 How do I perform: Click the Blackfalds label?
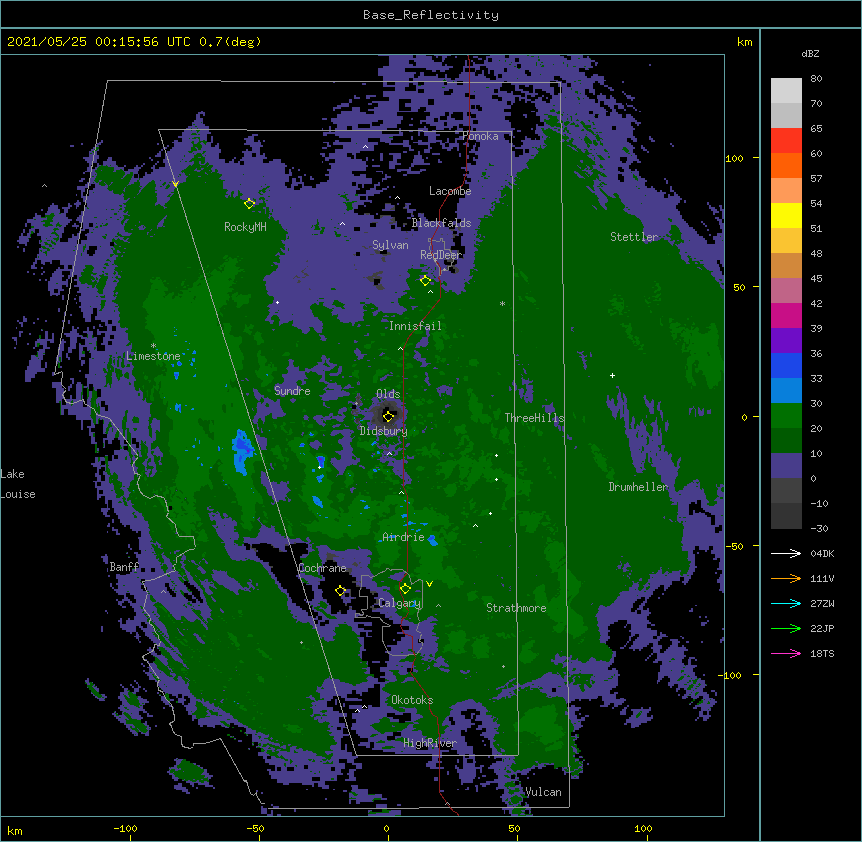click(x=441, y=223)
